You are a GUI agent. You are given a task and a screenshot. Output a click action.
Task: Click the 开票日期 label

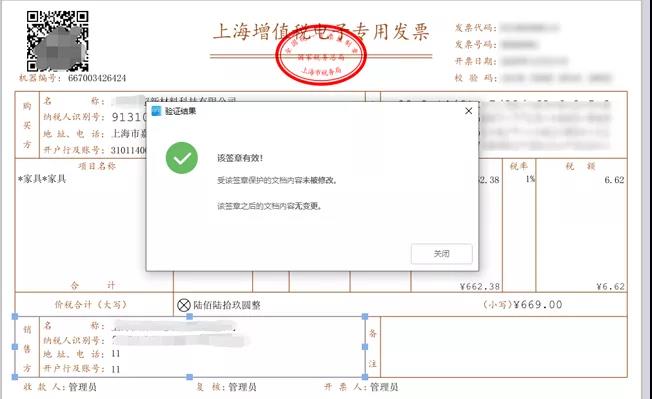click(476, 61)
